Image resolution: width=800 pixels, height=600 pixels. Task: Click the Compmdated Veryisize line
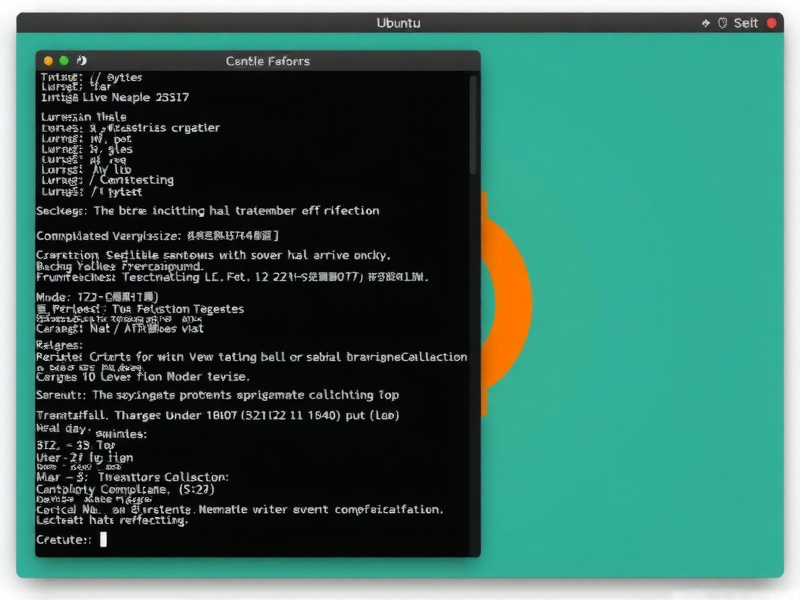point(157,237)
